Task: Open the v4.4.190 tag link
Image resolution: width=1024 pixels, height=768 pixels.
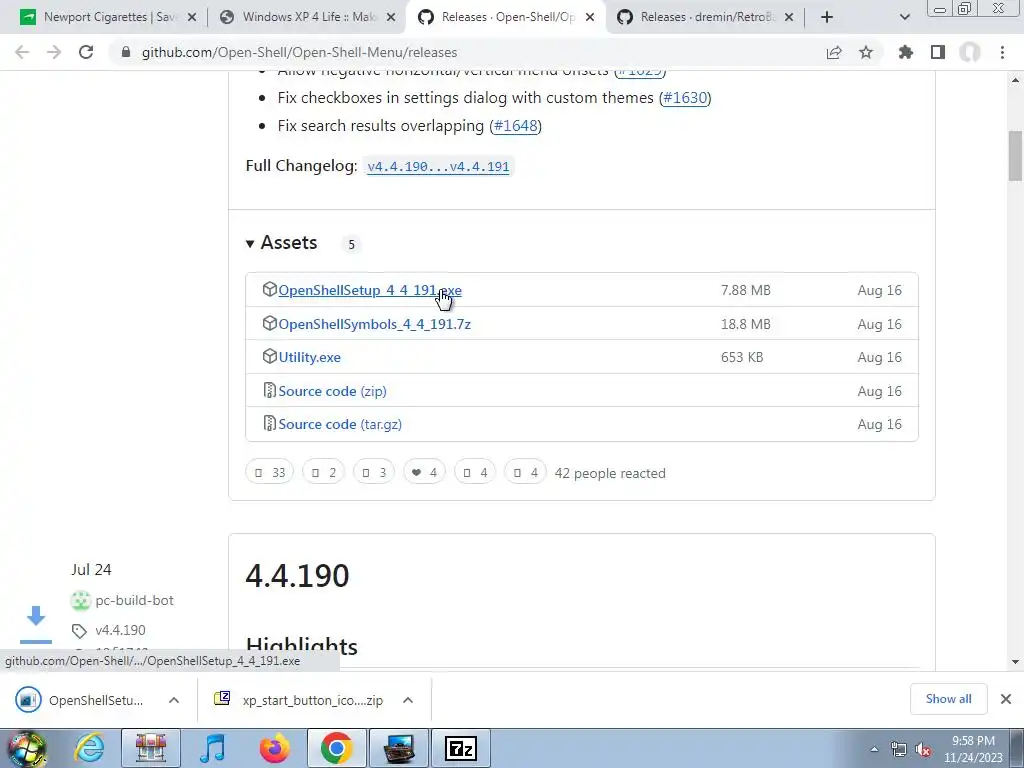Action: pos(120,630)
